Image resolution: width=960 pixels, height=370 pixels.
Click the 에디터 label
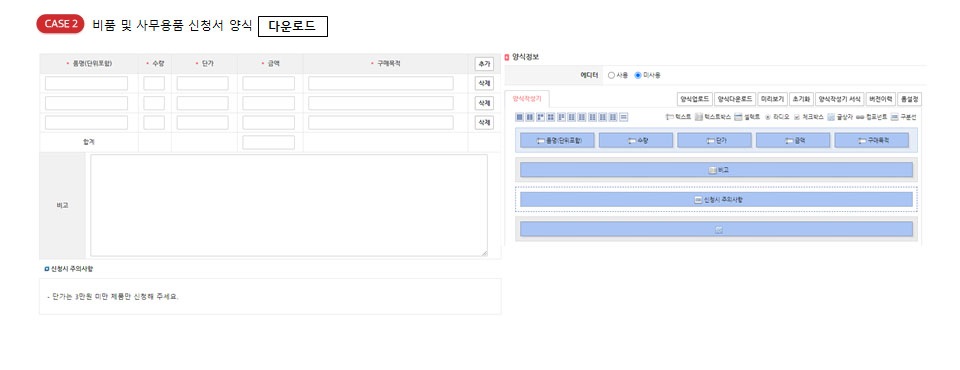589,75
